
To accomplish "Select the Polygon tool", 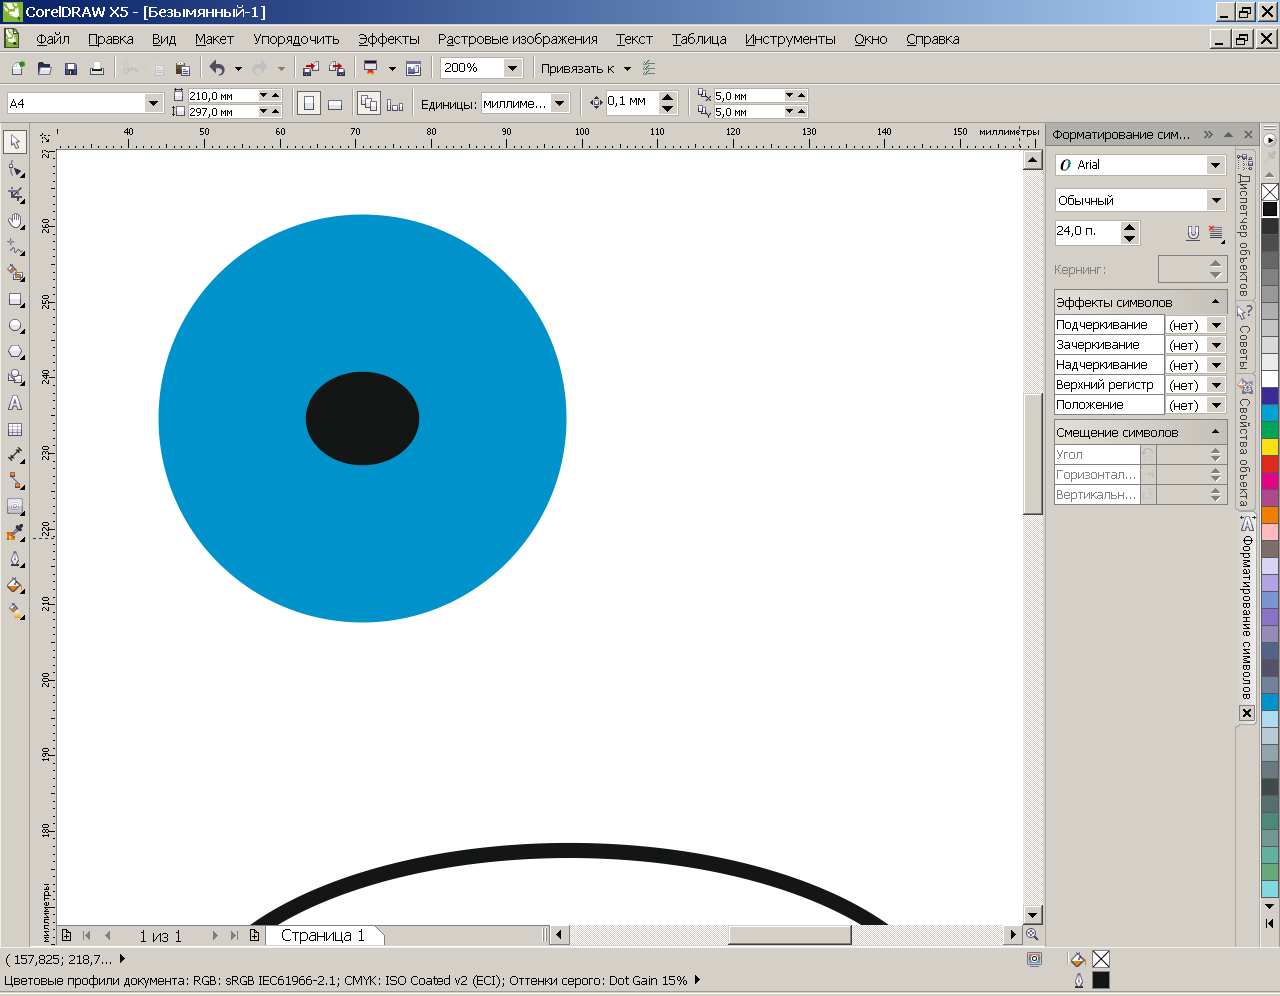I will [15, 352].
